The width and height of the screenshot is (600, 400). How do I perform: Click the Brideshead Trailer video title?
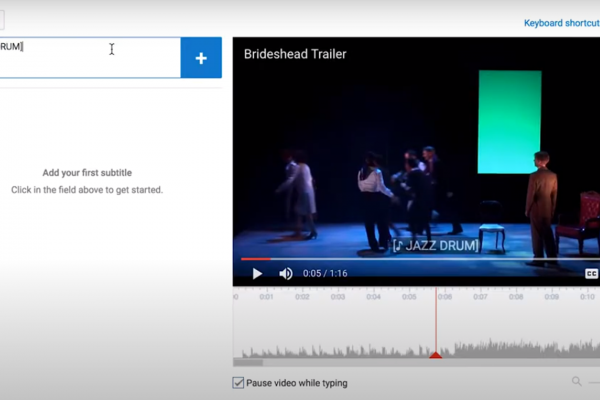point(295,54)
